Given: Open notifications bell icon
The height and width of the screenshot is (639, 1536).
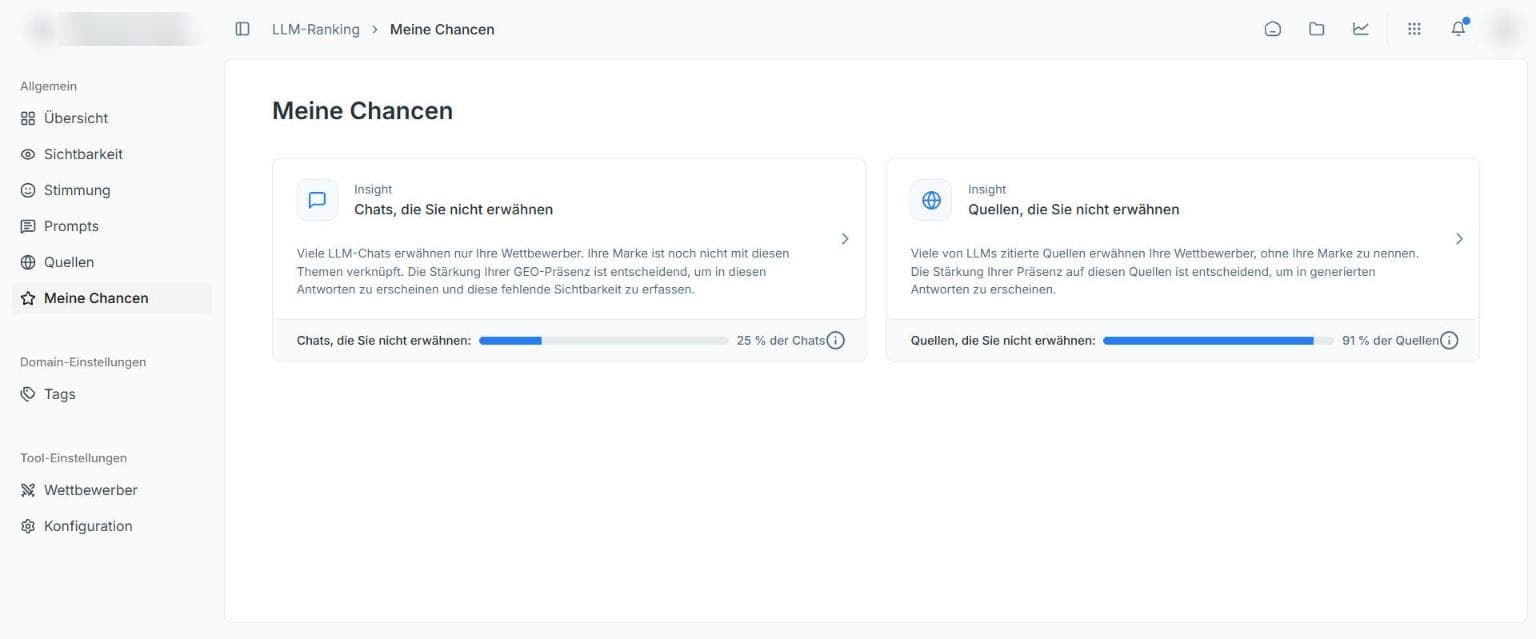Looking at the screenshot, I should click(1458, 29).
